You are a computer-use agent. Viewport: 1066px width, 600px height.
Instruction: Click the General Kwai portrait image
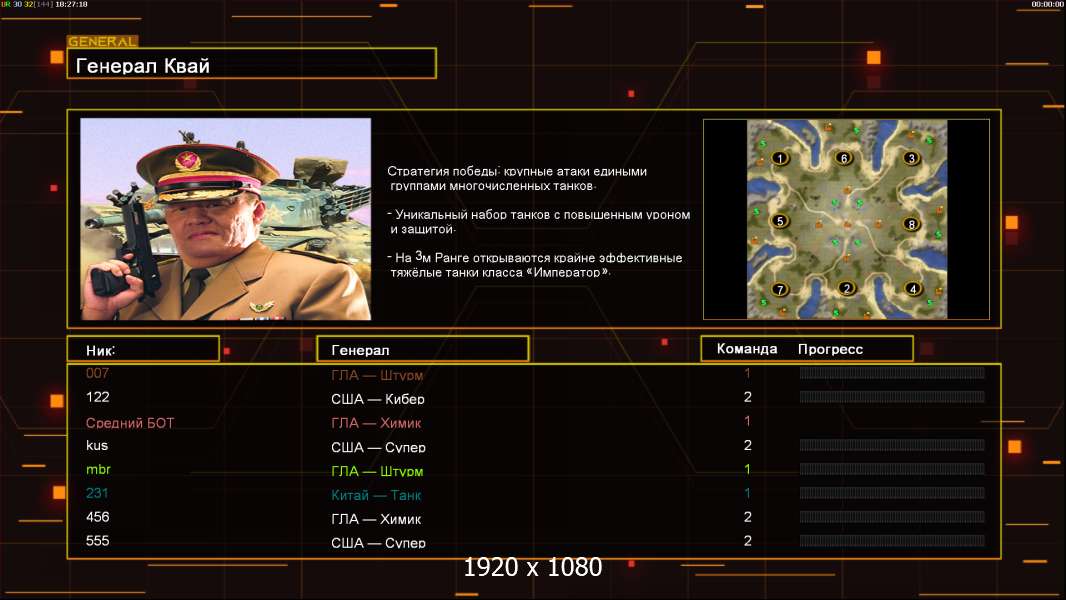pyautogui.click(x=225, y=219)
